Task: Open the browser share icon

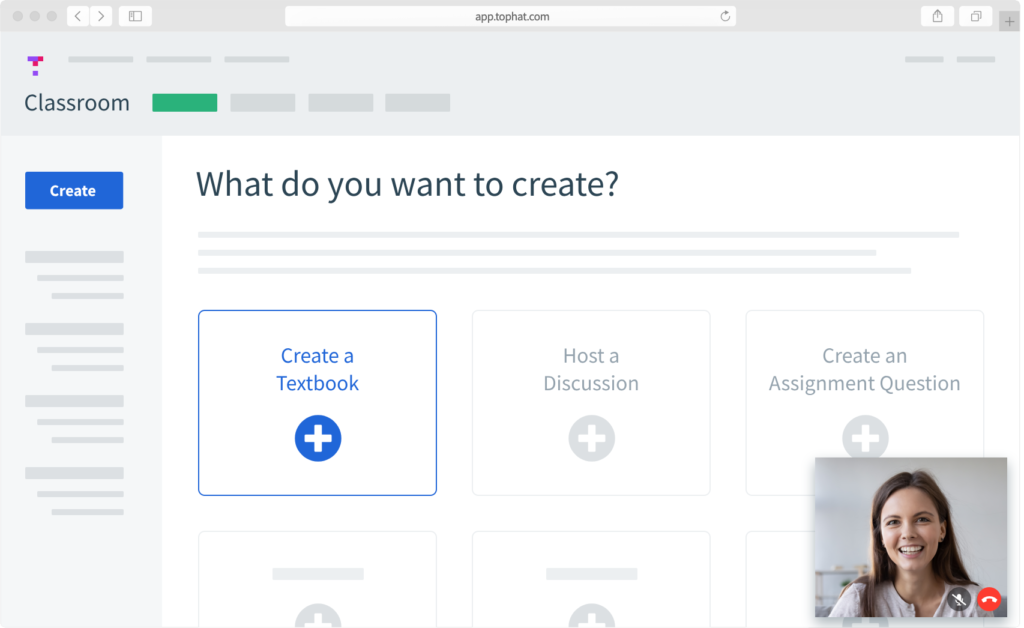Action: click(x=937, y=16)
